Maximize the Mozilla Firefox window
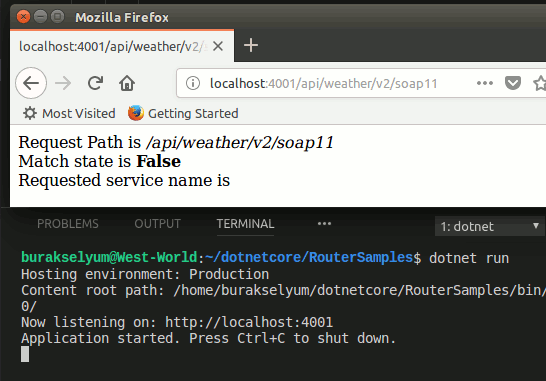This screenshot has width=546, height=381. (x=57, y=16)
